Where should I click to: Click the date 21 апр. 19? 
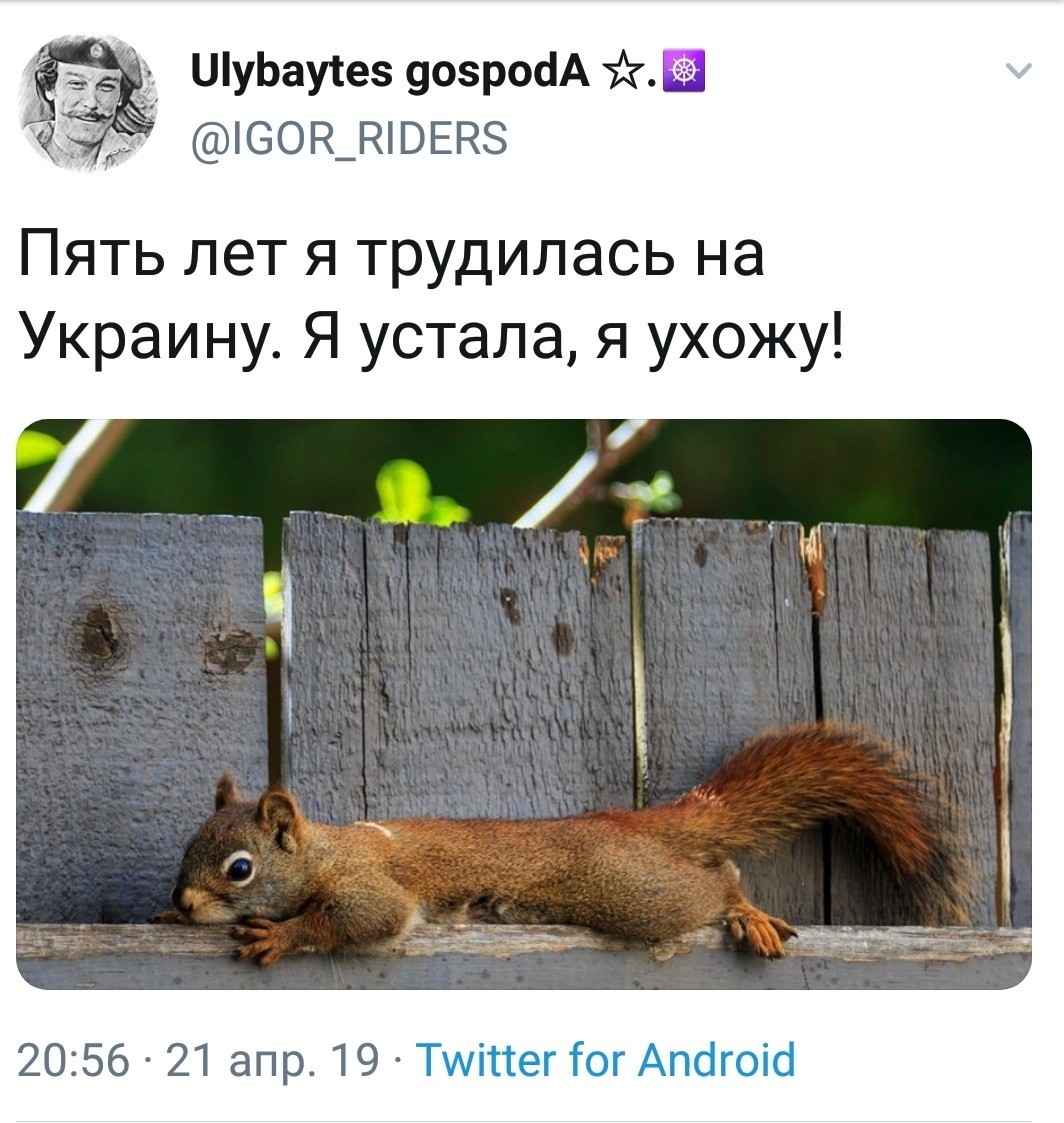coord(272,1060)
